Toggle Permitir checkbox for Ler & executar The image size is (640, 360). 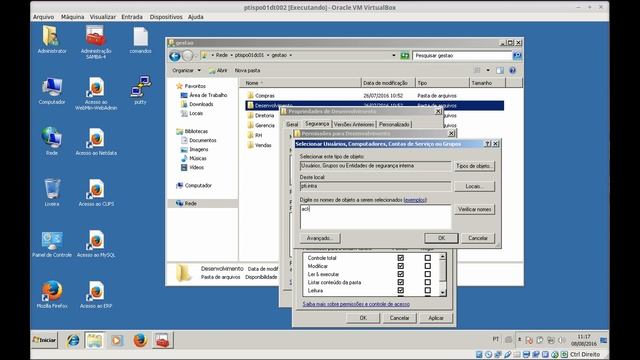point(400,274)
